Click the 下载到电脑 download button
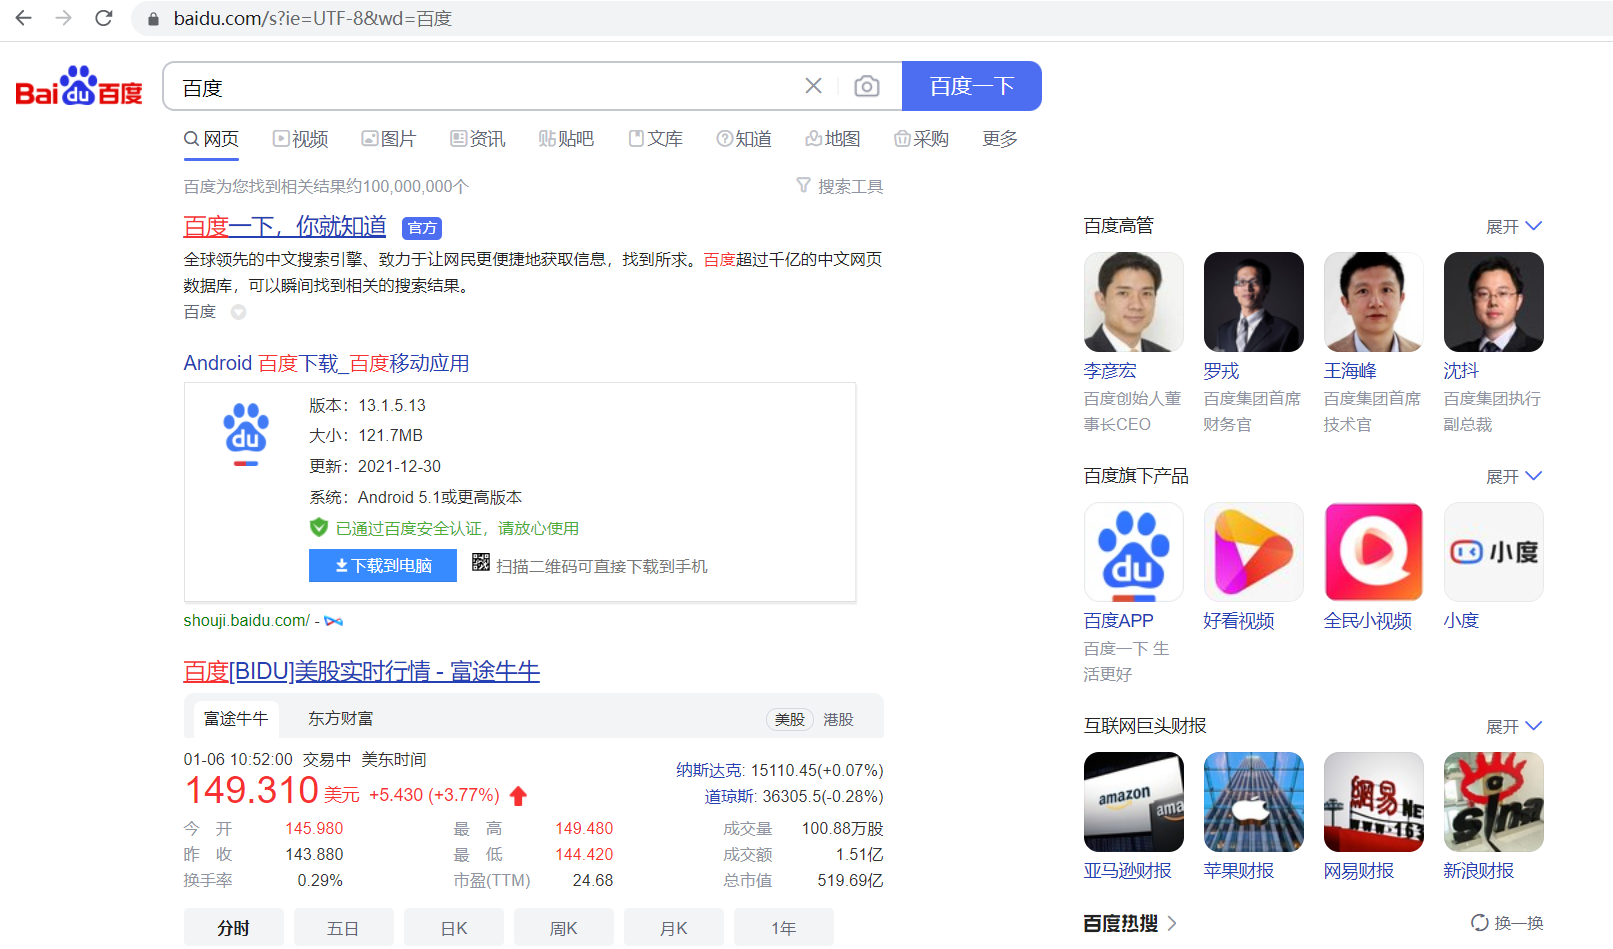This screenshot has height=949, width=1613. (382, 566)
